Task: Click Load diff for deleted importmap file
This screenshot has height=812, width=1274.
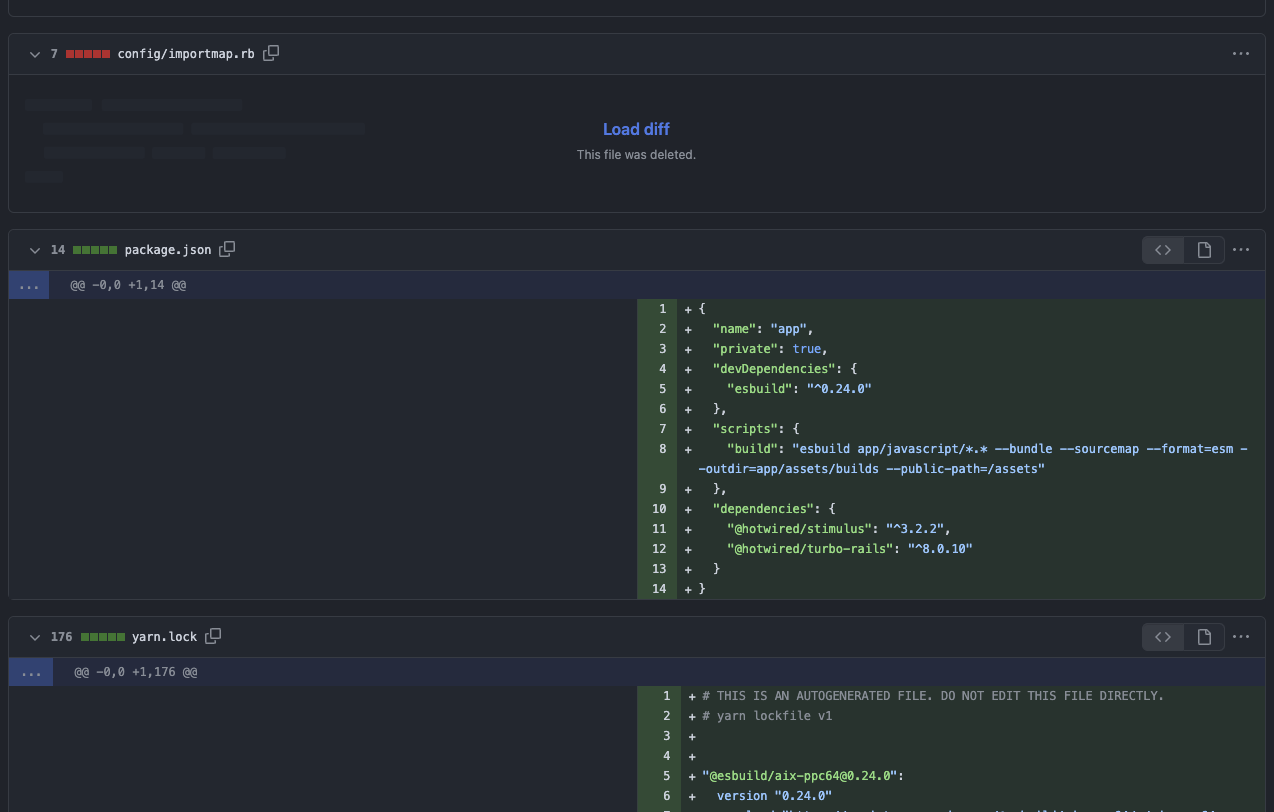Action: (636, 129)
